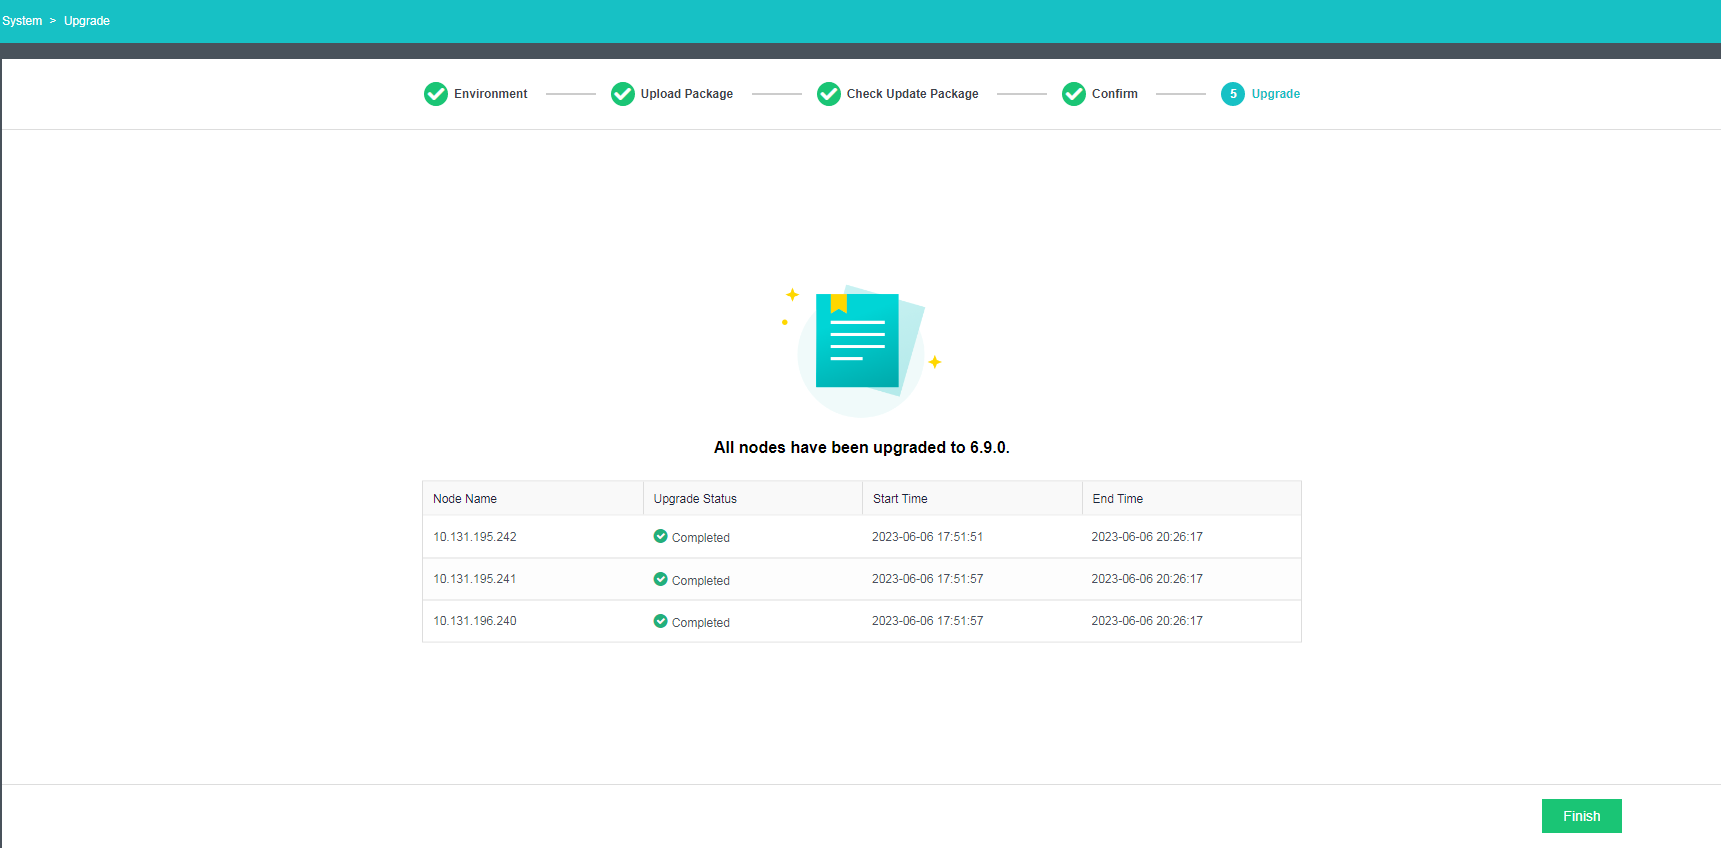Screen dimensions: 1721x848
Task: Select the Upload Package step label
Action: click(x=687, y=94)
